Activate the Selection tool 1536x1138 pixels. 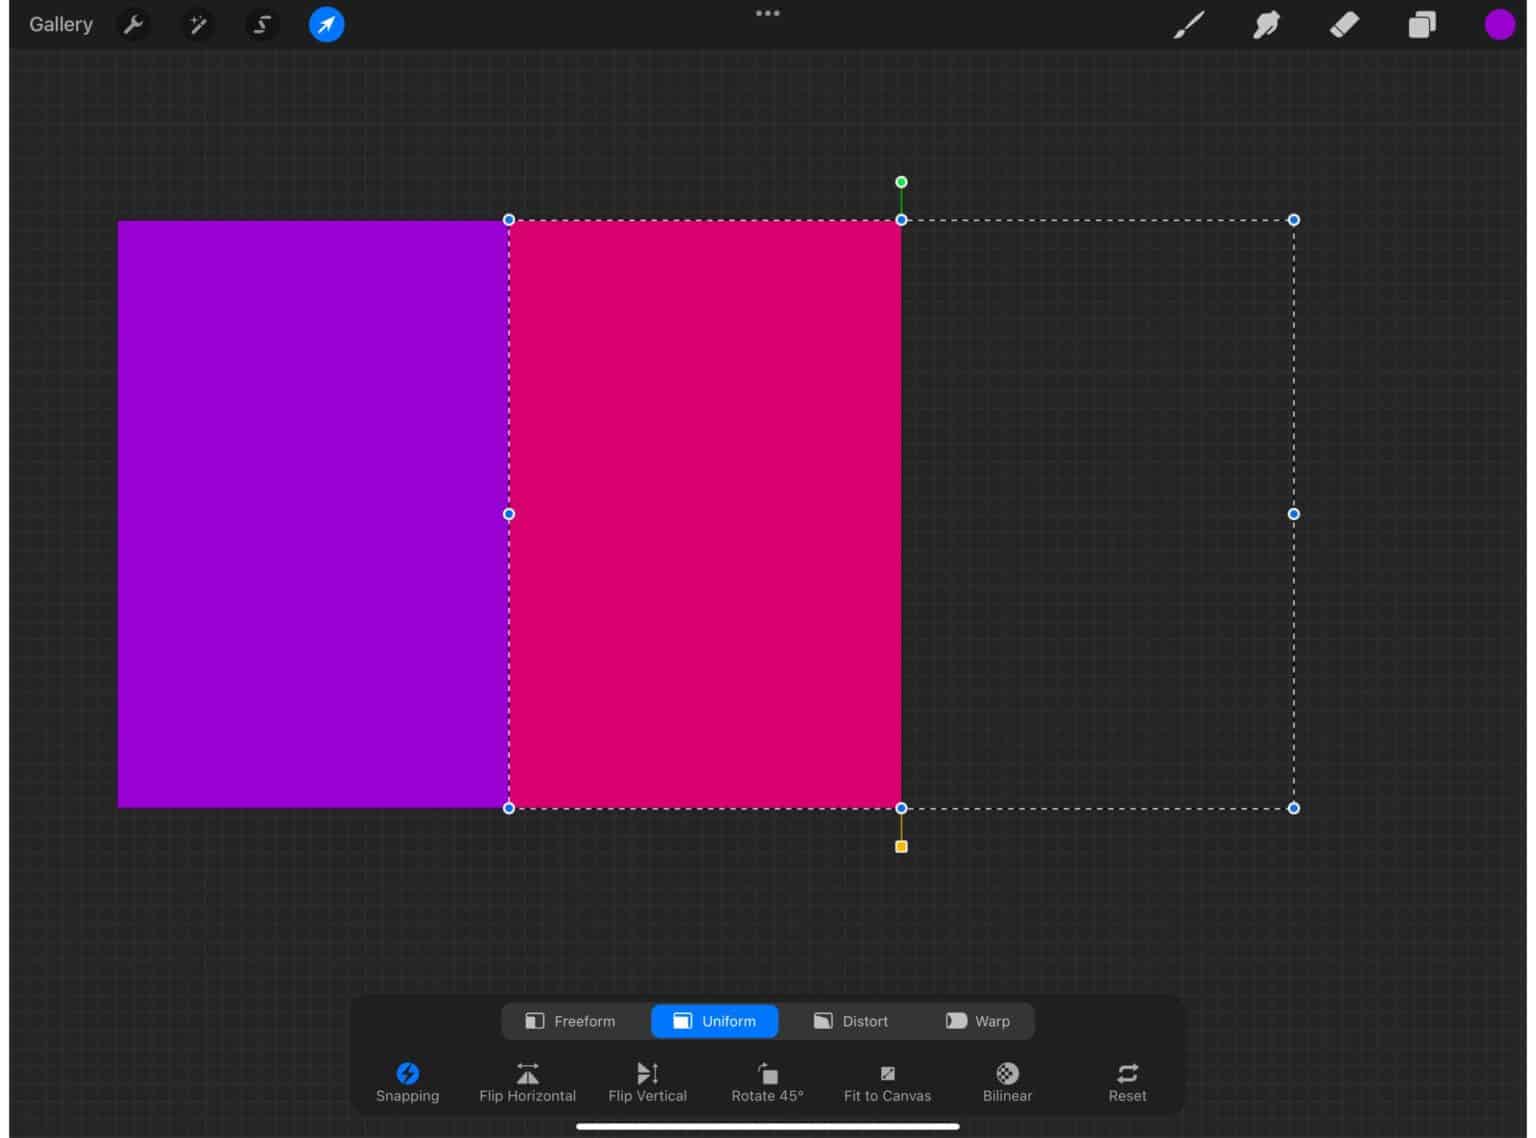[261, 24]
